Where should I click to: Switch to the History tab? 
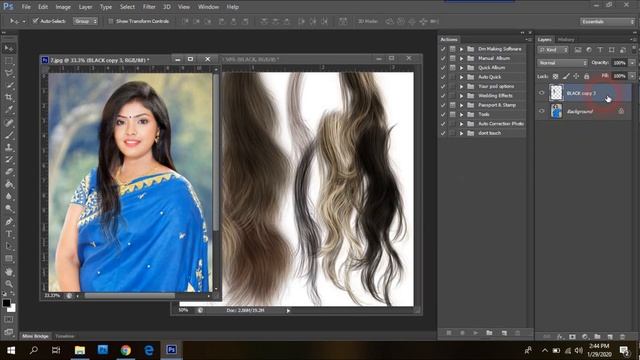566,40
